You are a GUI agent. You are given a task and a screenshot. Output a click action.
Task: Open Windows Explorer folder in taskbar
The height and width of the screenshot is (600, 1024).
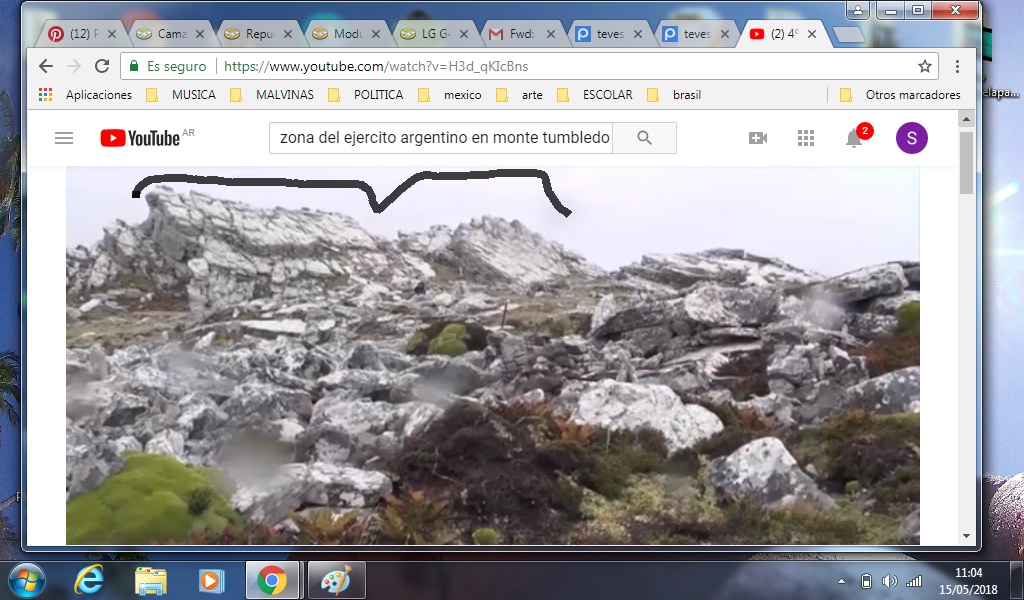click(151, 580)
